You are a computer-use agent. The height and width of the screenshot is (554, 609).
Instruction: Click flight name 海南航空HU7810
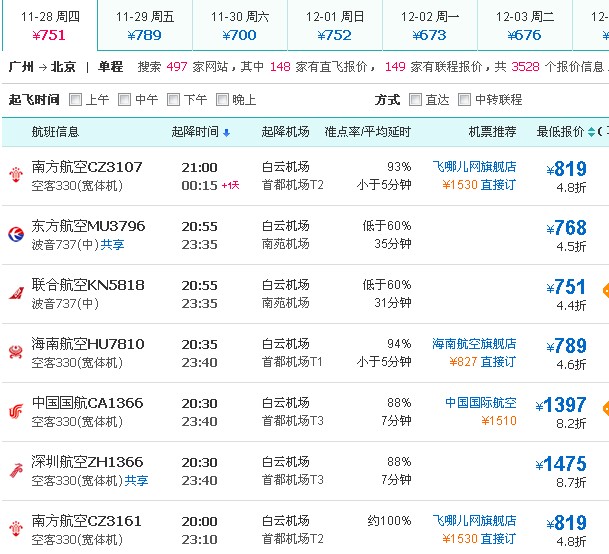pos(88,344)
